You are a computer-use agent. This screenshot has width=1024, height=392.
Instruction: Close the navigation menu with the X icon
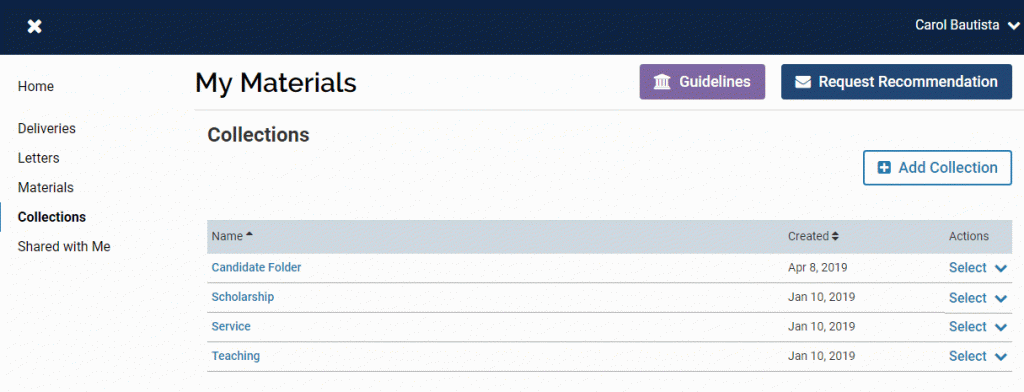[35, 26]
